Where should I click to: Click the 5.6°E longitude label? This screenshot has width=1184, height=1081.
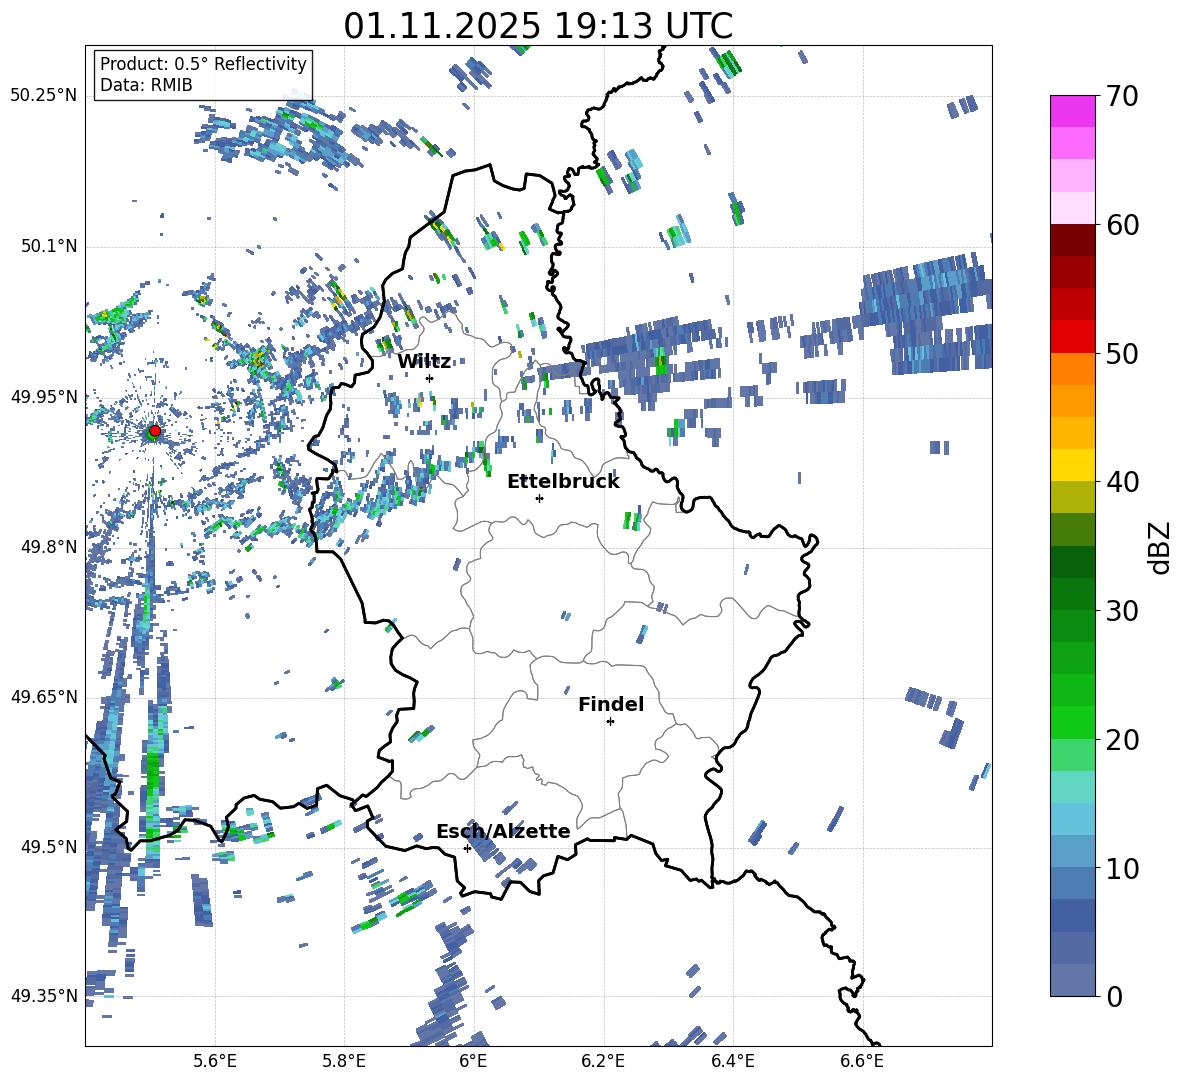point(215,1061)
